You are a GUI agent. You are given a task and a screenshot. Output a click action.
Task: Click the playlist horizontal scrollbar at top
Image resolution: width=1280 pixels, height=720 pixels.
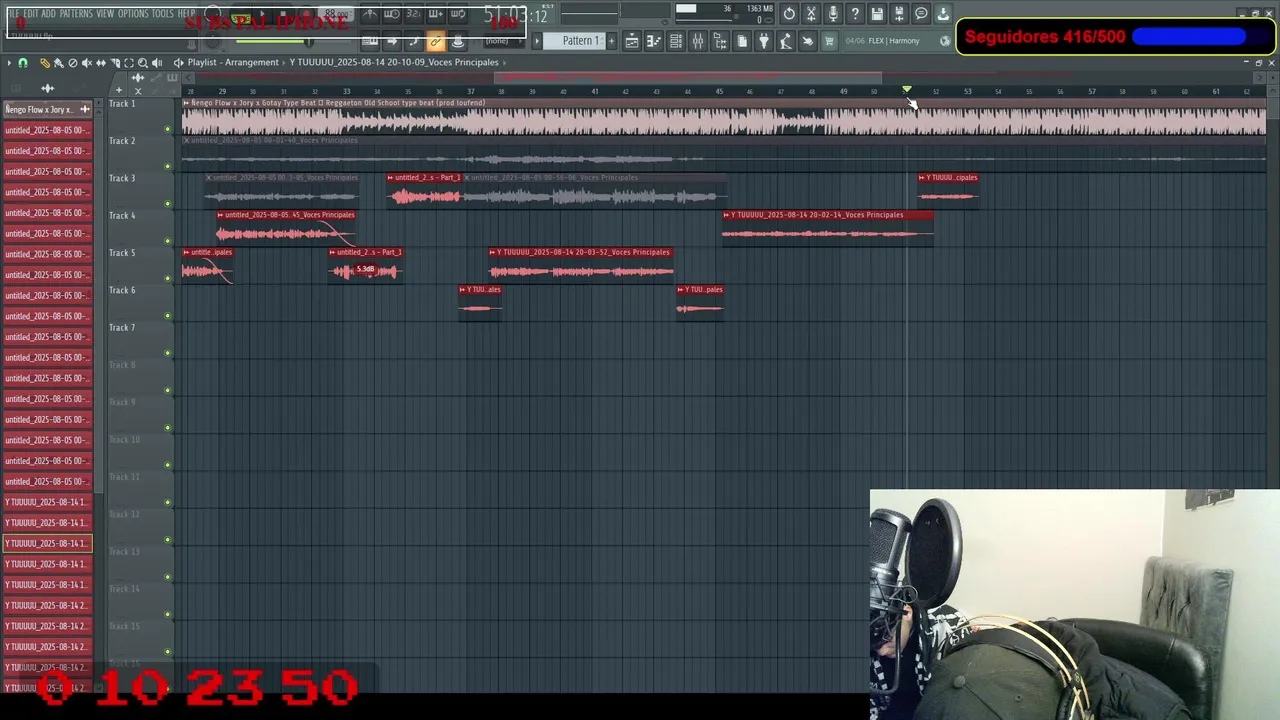tap(690, 77)
